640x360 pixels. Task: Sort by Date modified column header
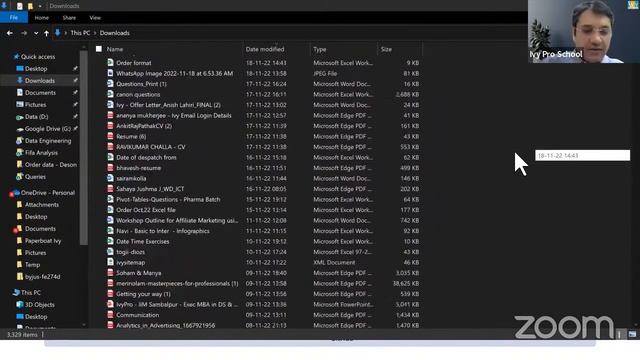(265, 49)
